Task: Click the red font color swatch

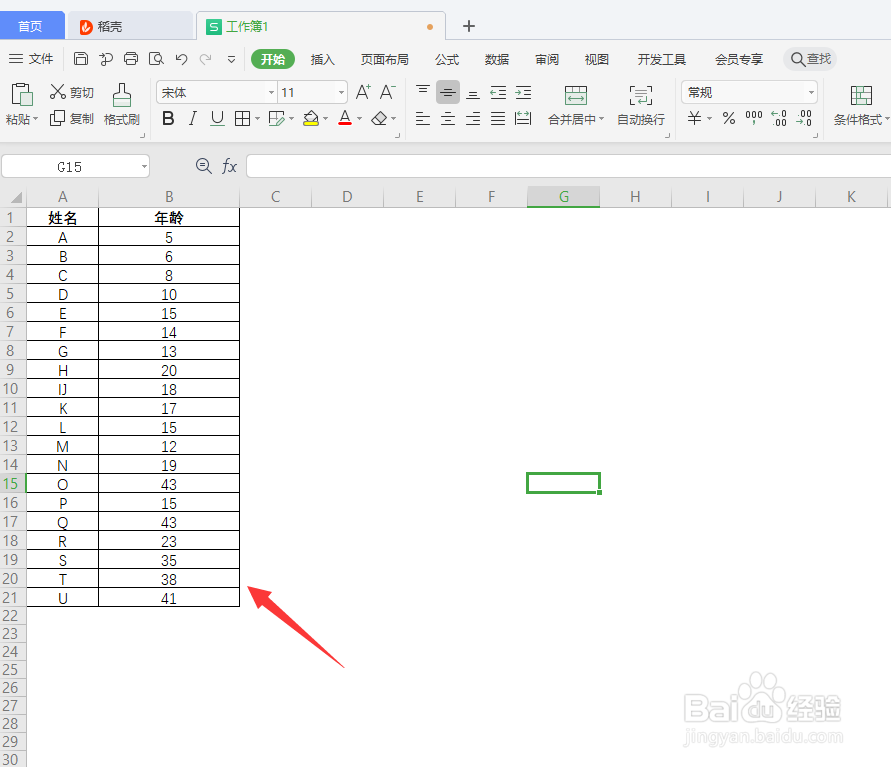Action: (345, 118)
